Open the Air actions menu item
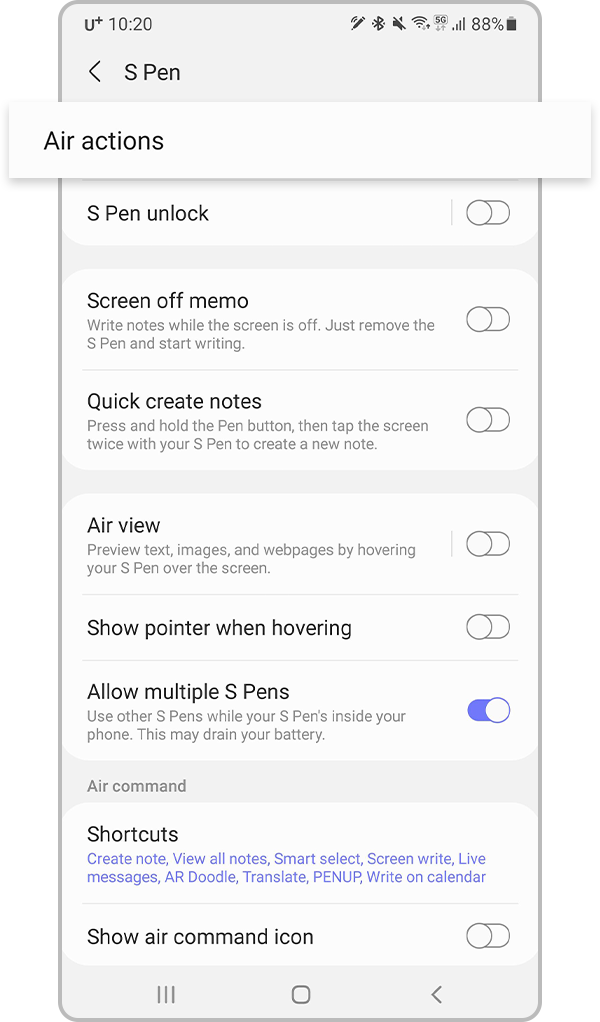 [x=300, y=140]
